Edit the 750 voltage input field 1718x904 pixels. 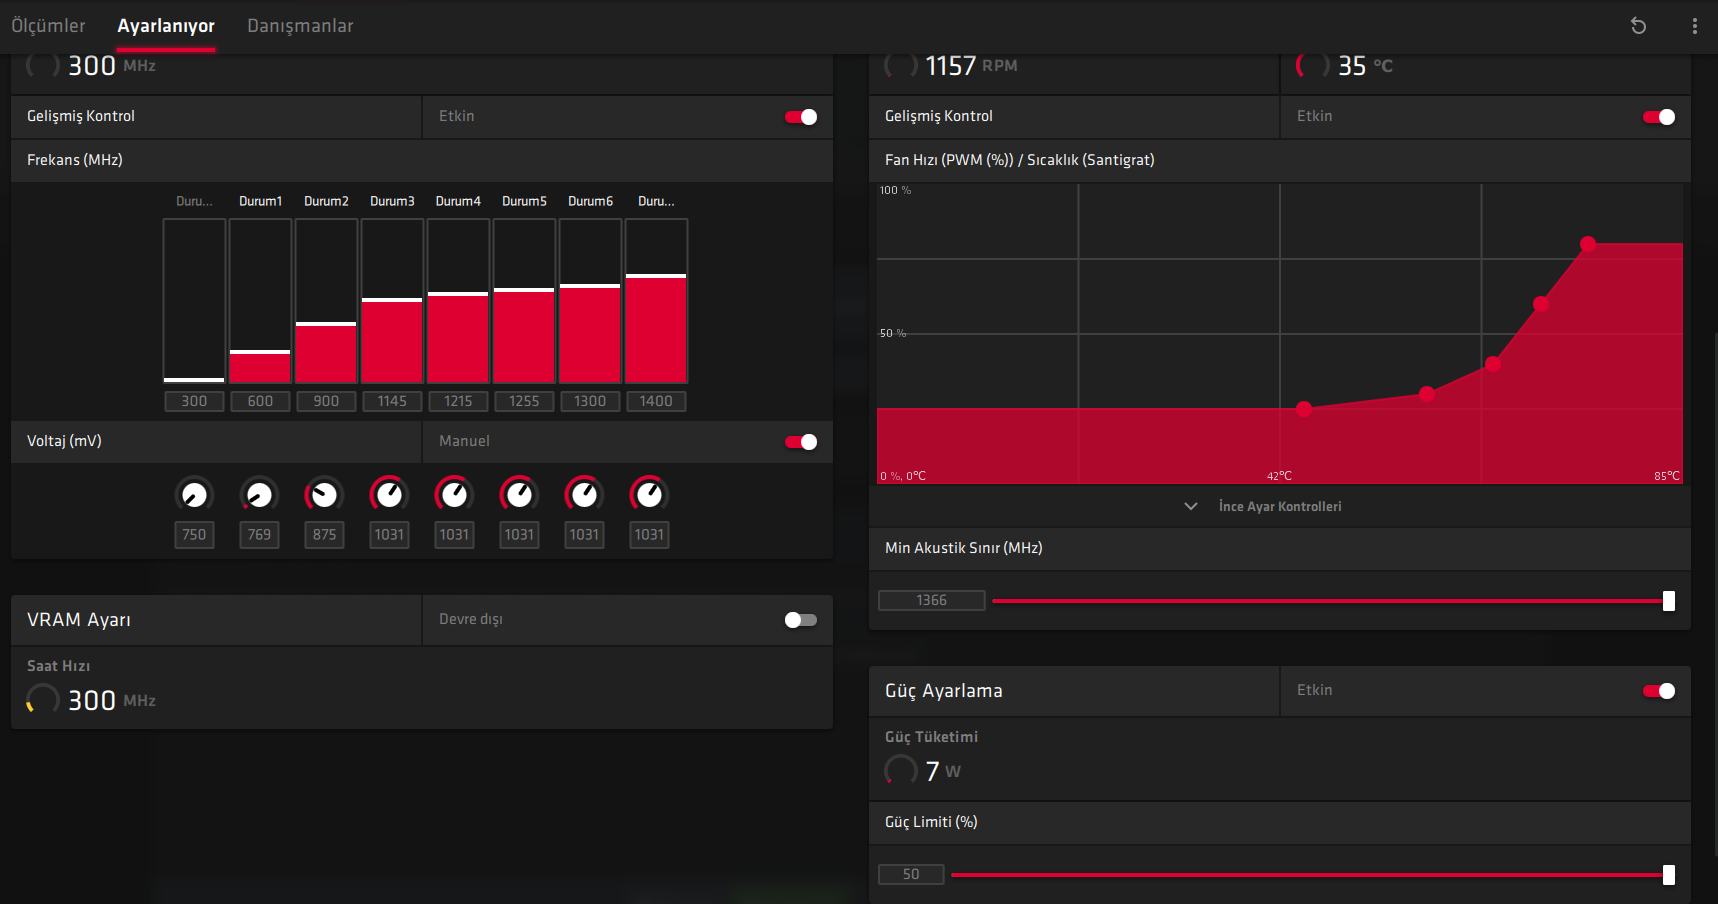point(194,535)
